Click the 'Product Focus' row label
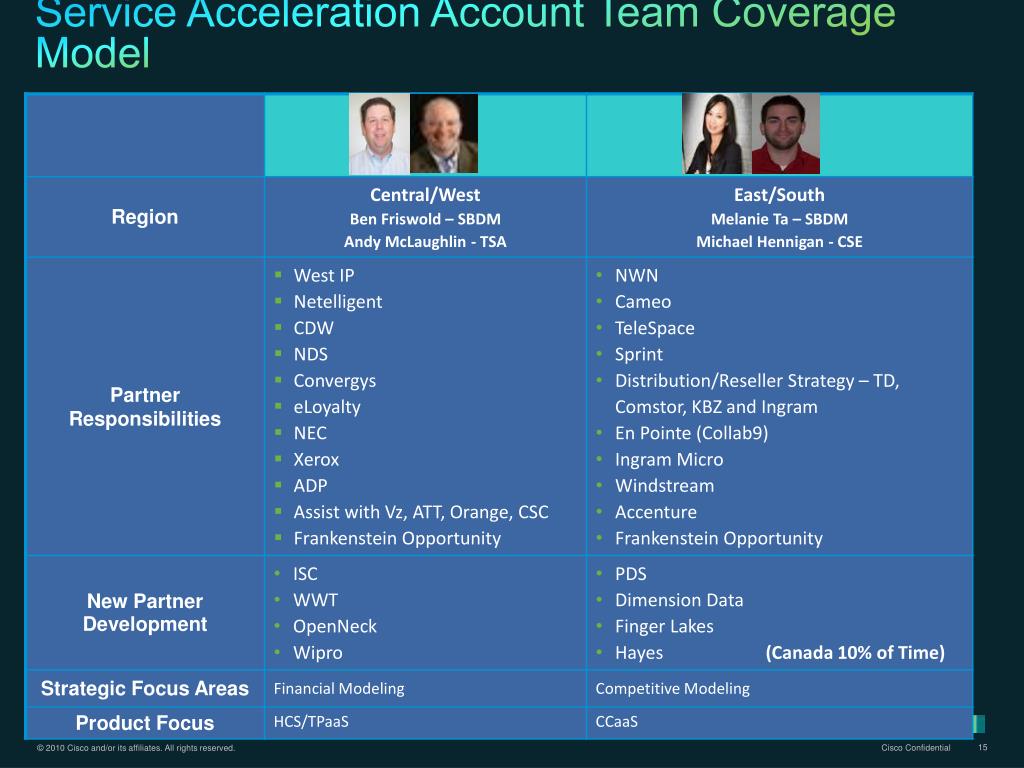Viewport: 1024px width, 768px height. pos(144,723)
